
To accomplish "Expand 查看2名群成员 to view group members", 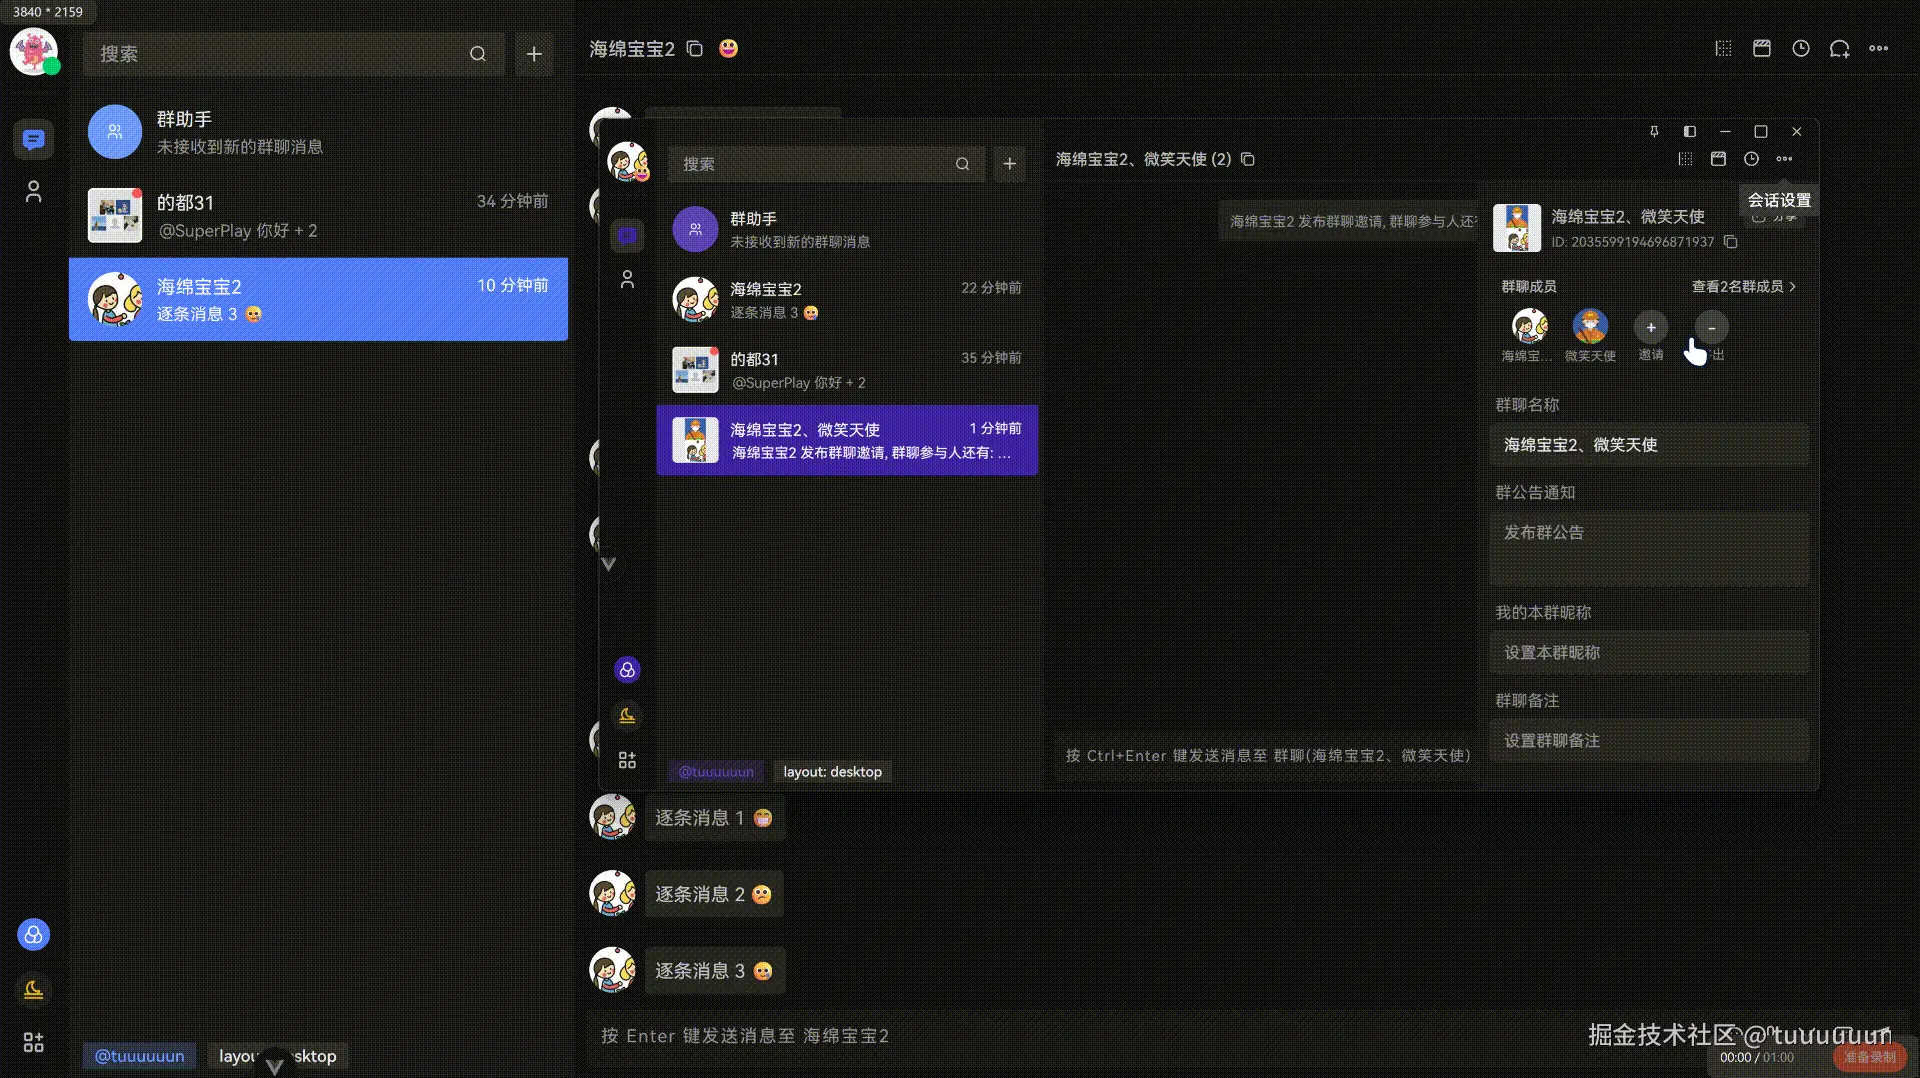I will 1743,287.
